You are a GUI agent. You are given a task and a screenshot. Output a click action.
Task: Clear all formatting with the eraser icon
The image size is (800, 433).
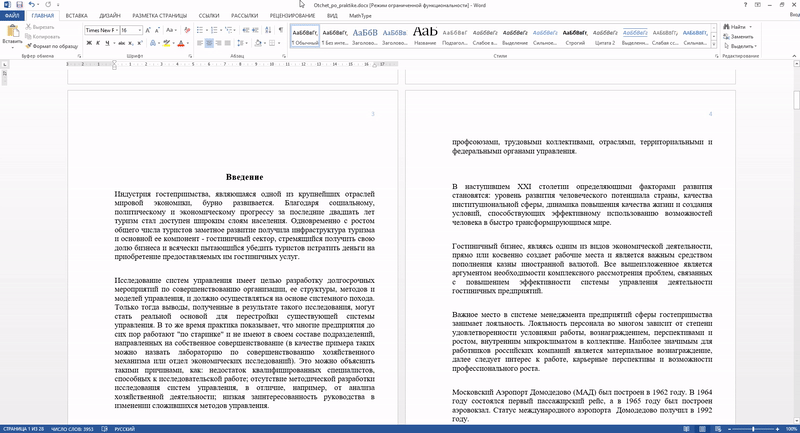187,30
